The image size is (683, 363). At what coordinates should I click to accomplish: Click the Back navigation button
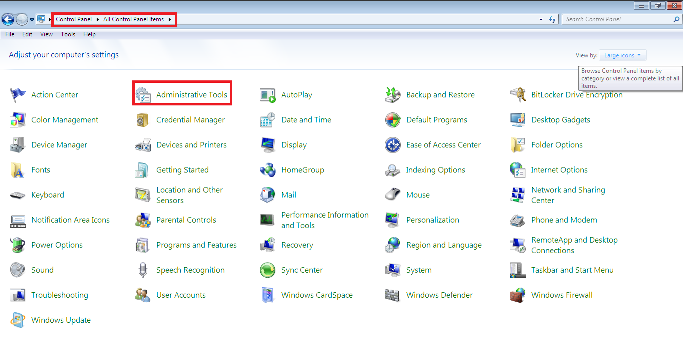[x=8, y=19]
